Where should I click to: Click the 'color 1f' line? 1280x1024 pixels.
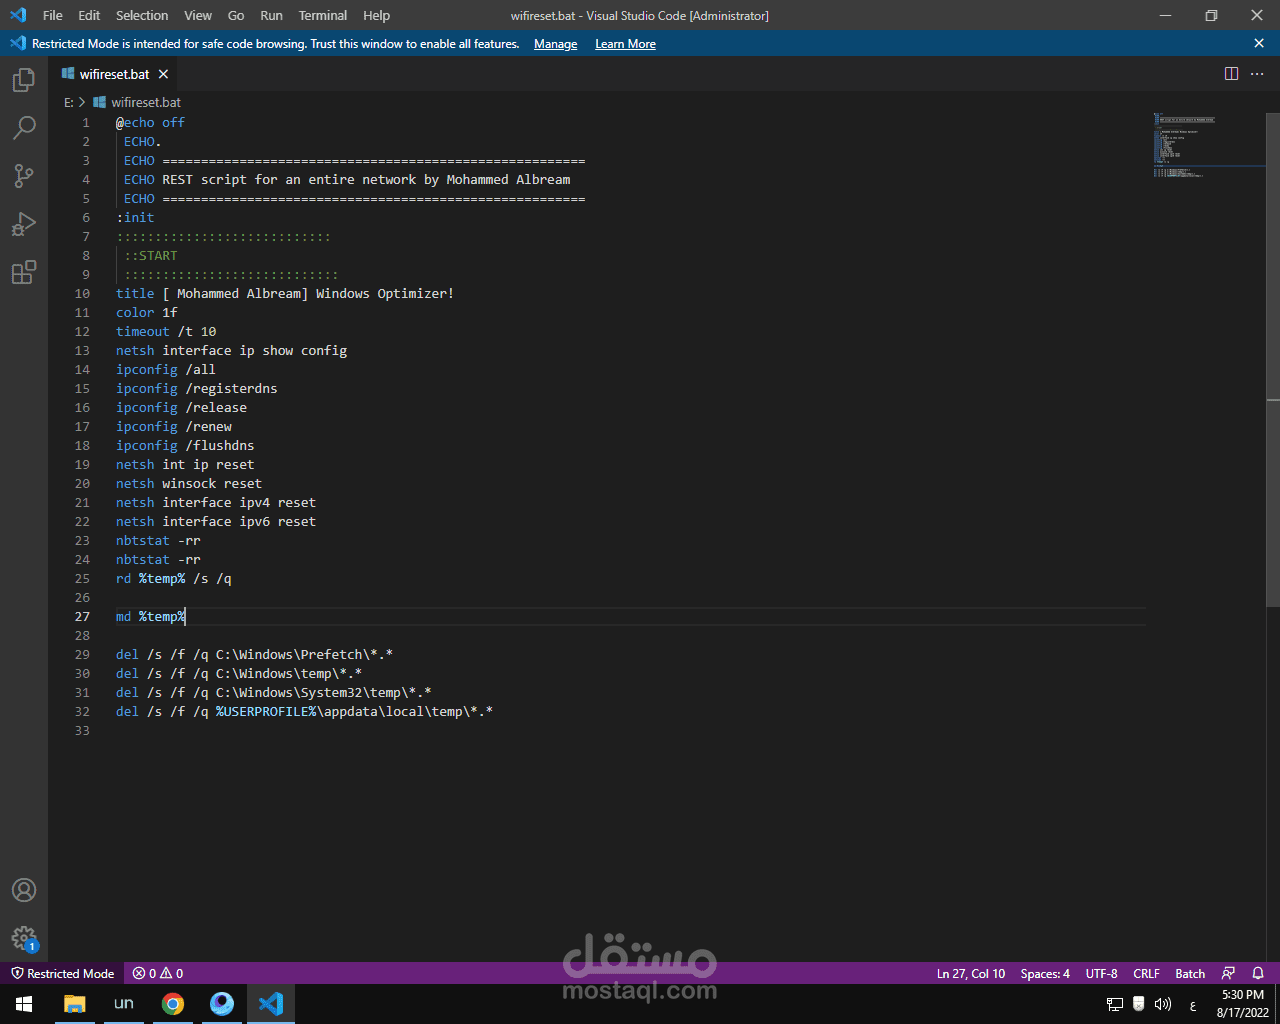click(146, 312)
